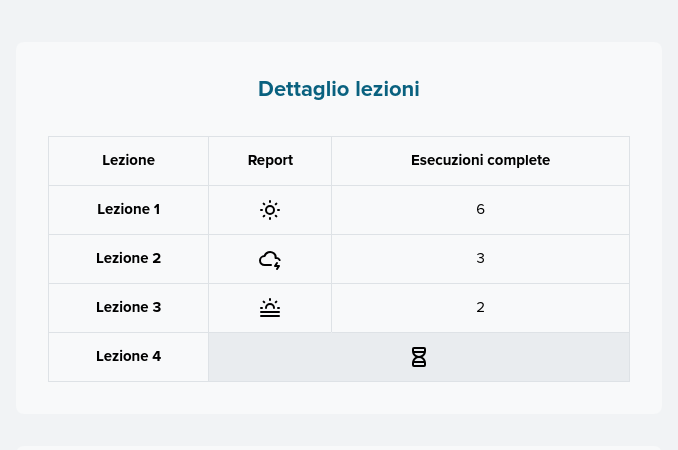Click the Lezione column header
Viewport: 678px width, 450px height.
click(128, 160)
